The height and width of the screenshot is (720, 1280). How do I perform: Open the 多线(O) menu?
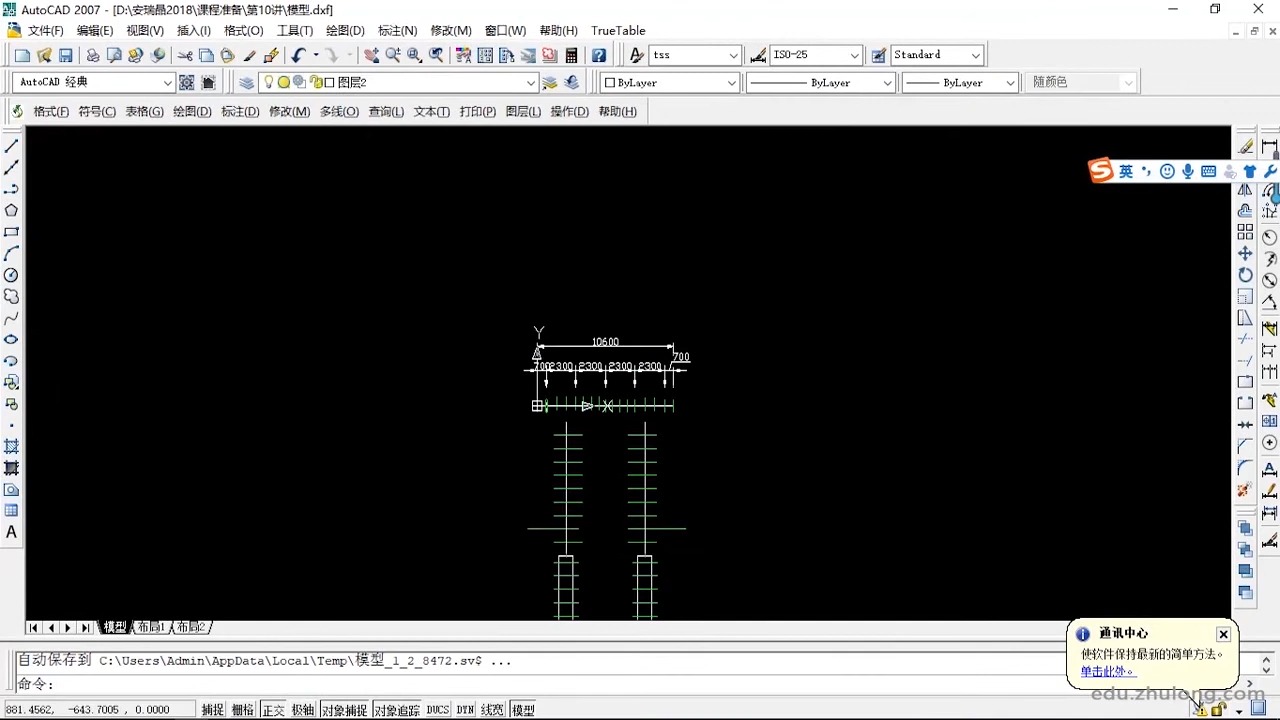(x=339, y=112)
